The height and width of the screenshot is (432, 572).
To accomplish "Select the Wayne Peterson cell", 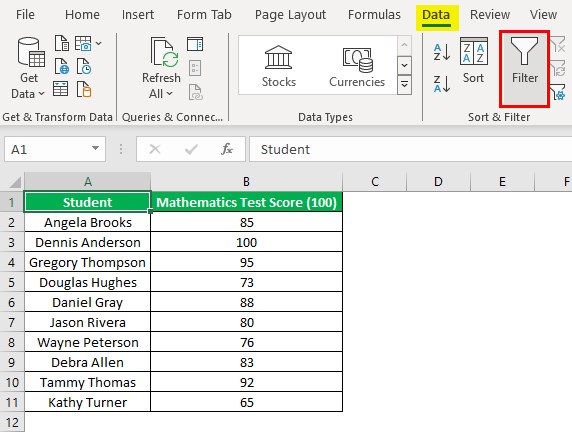I will tap(88, 342).
